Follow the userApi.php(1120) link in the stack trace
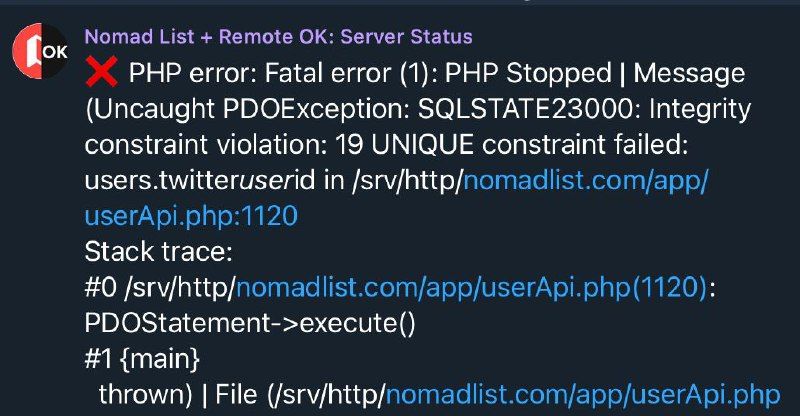 click(472, 288)
